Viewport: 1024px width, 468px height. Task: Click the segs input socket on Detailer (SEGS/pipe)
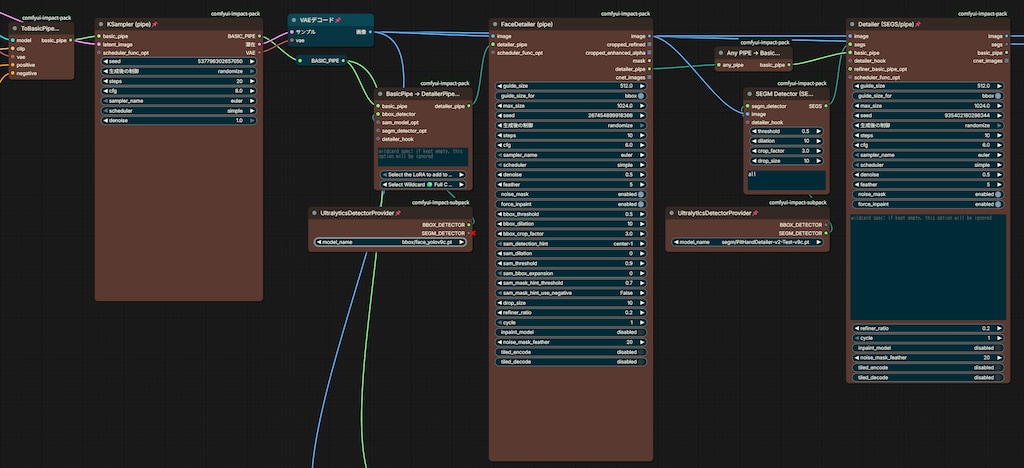[x=850, y=44]
